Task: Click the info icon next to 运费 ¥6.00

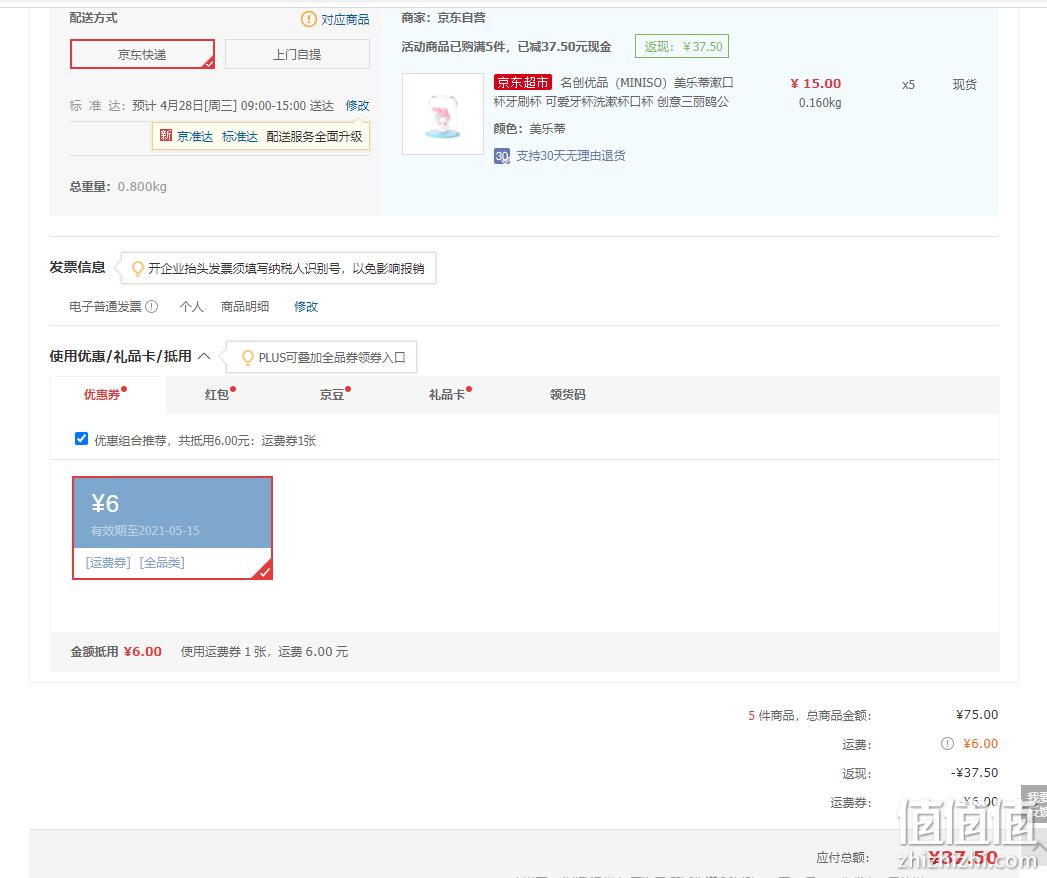Action: tap(947, 743)
